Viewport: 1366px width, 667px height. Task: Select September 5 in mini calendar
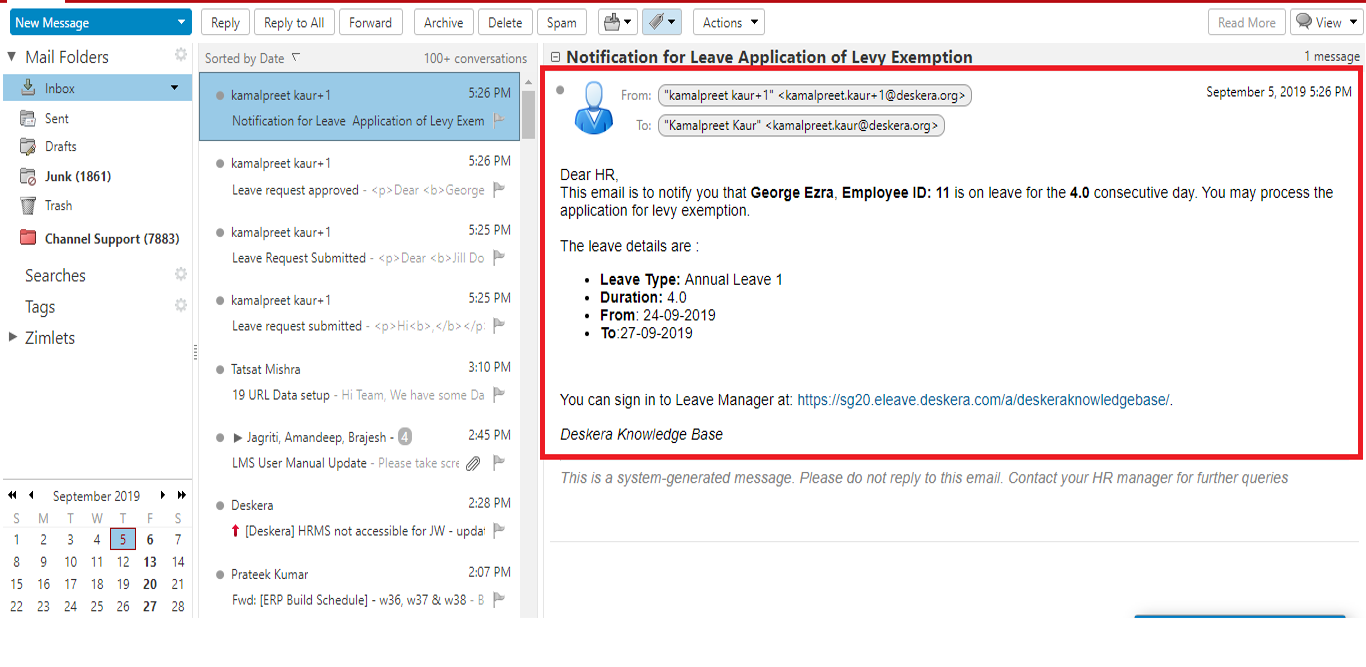coord(123,539)
